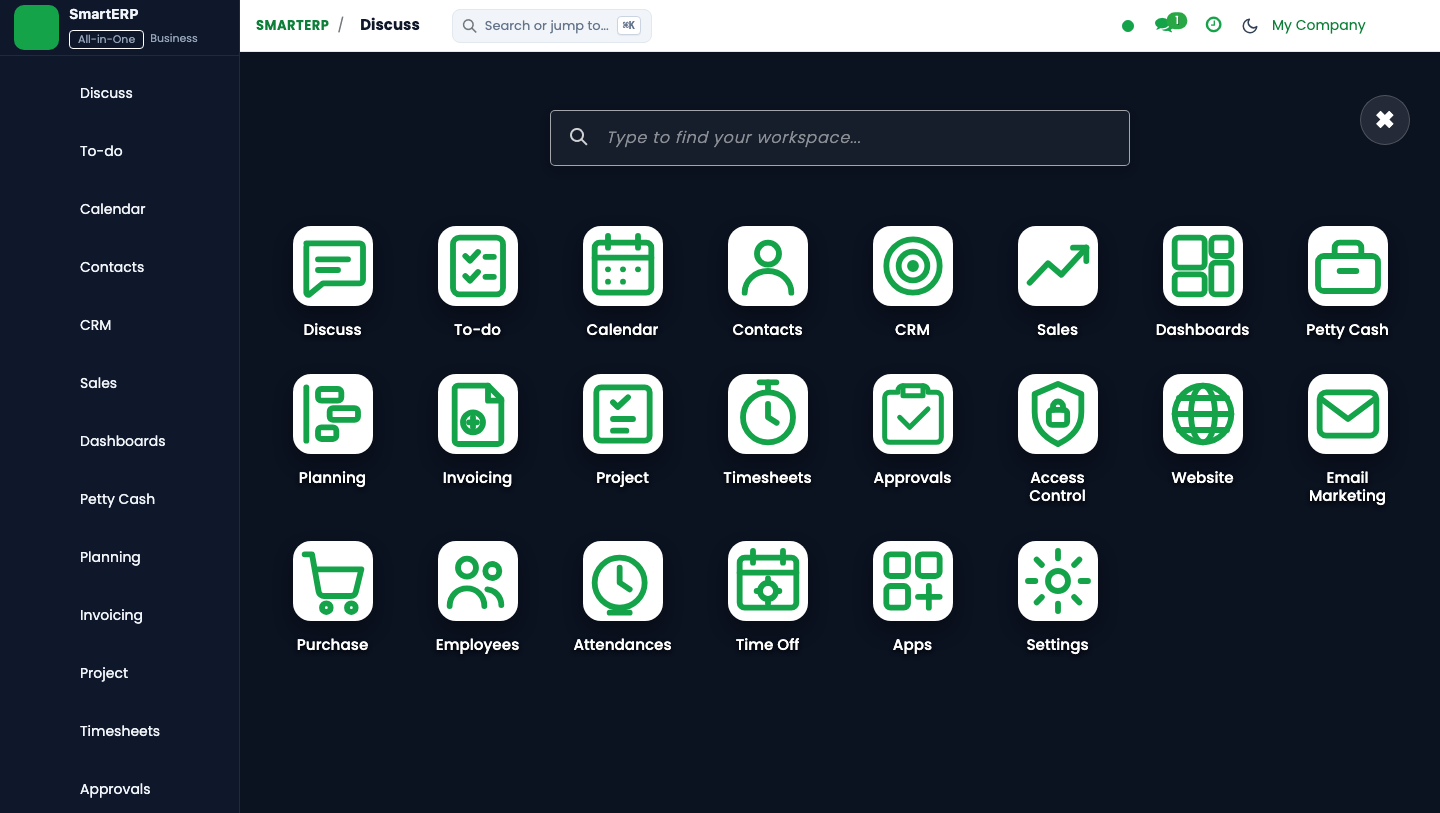Open Project from the sidebar

click(104, 673)
